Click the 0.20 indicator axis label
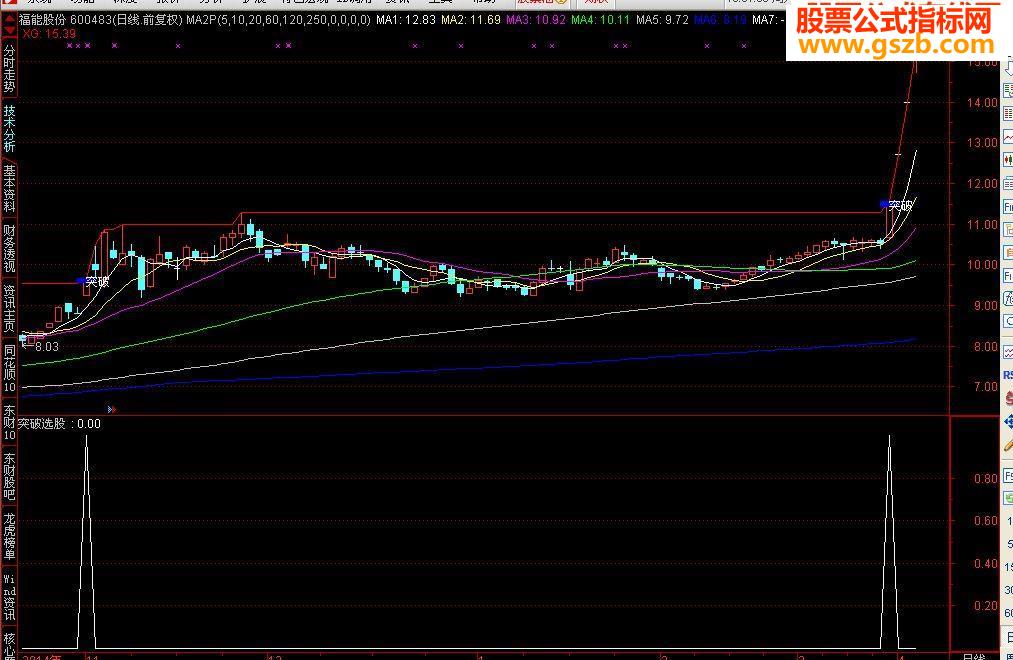Screen dimensions: 1013x660 pos(986,606)
